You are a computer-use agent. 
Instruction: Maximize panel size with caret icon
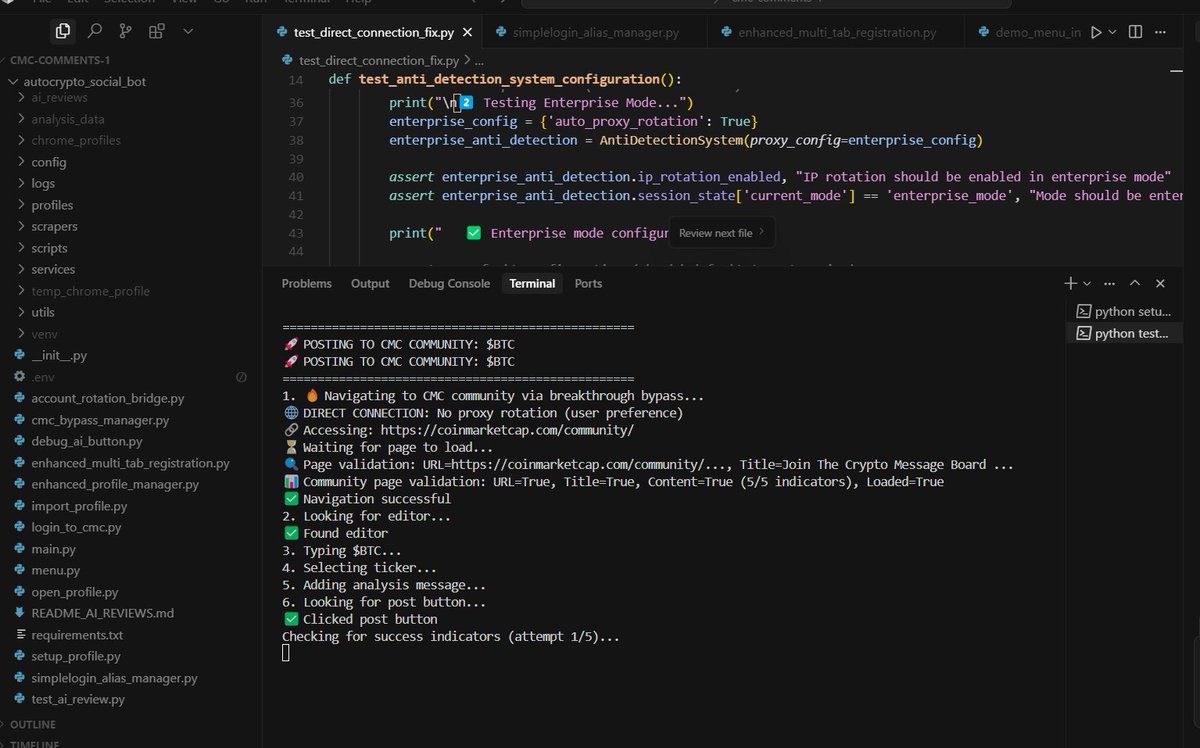tap(1136, 283)
